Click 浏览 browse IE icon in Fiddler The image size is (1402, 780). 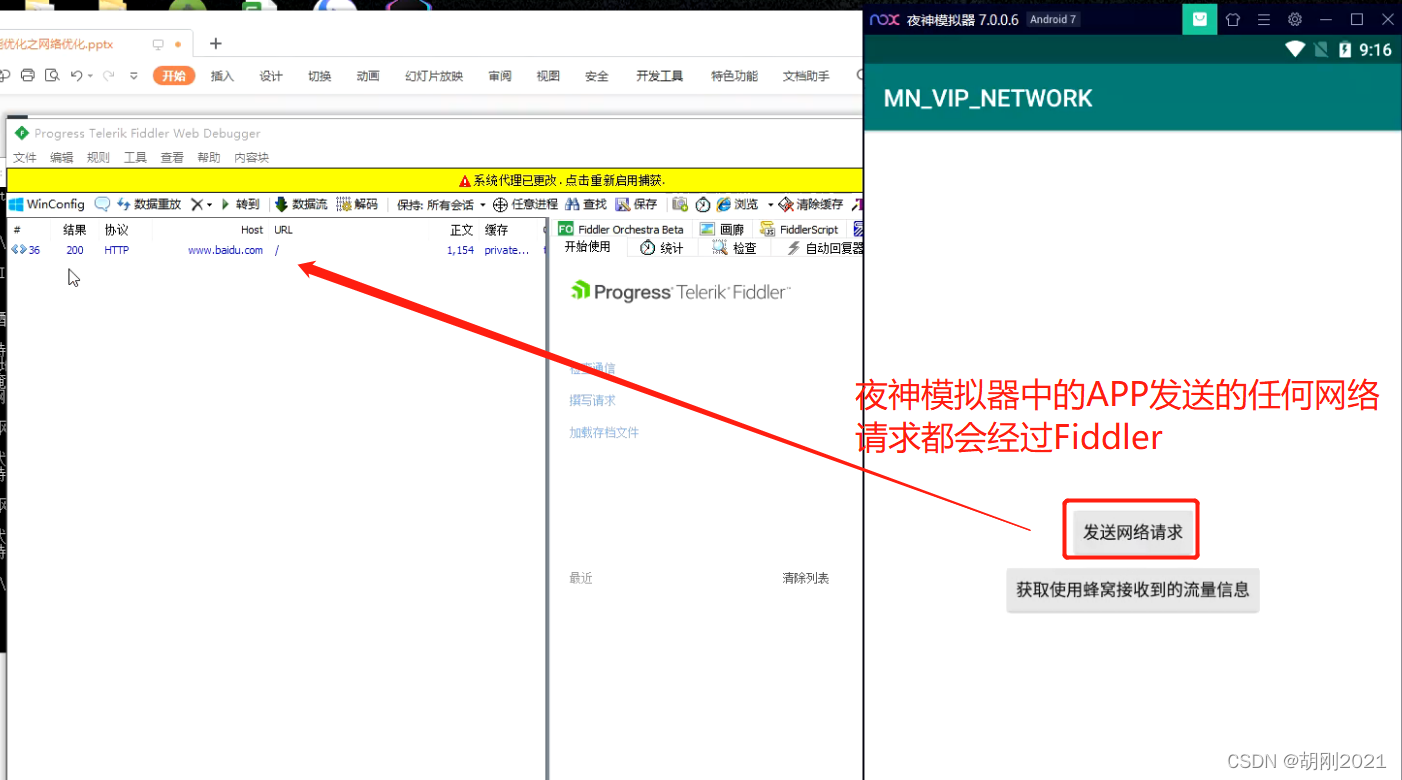click(x=738, y=204)
